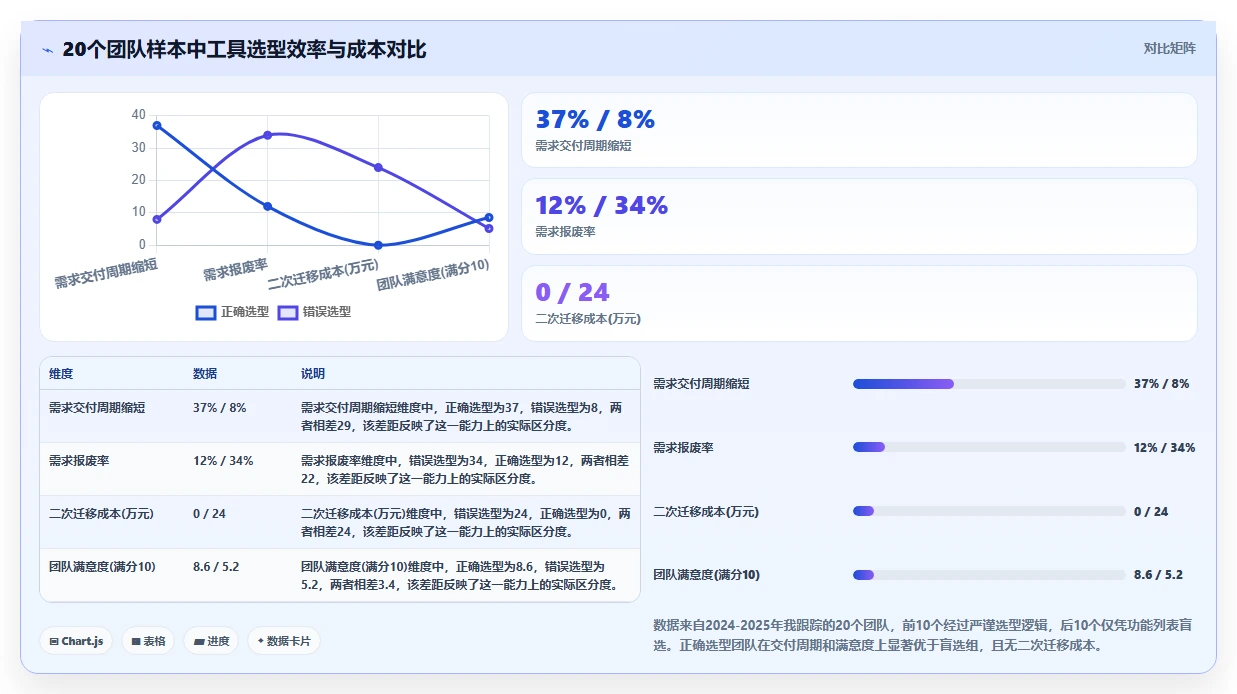Select the 进度 tag chip
The image size is (1237, 694).
[211, 641]
